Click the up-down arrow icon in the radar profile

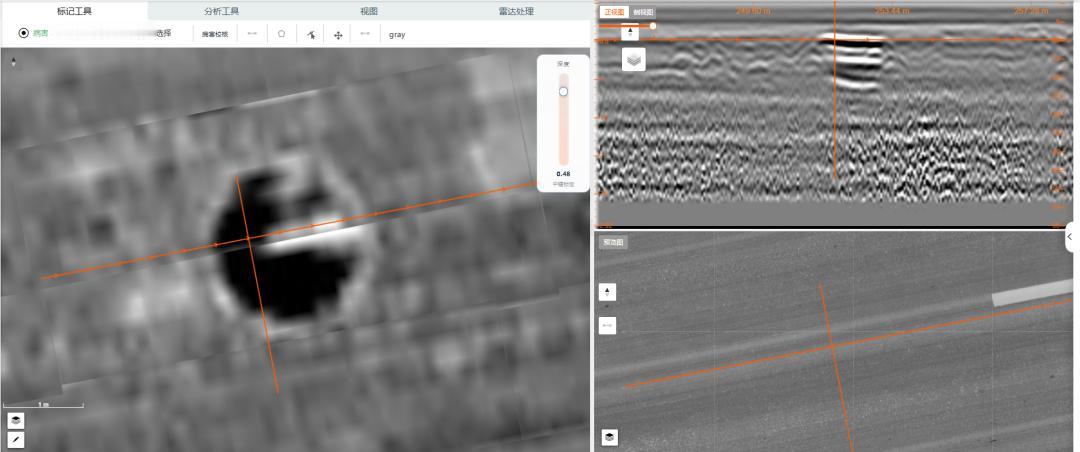click(630, 33)
